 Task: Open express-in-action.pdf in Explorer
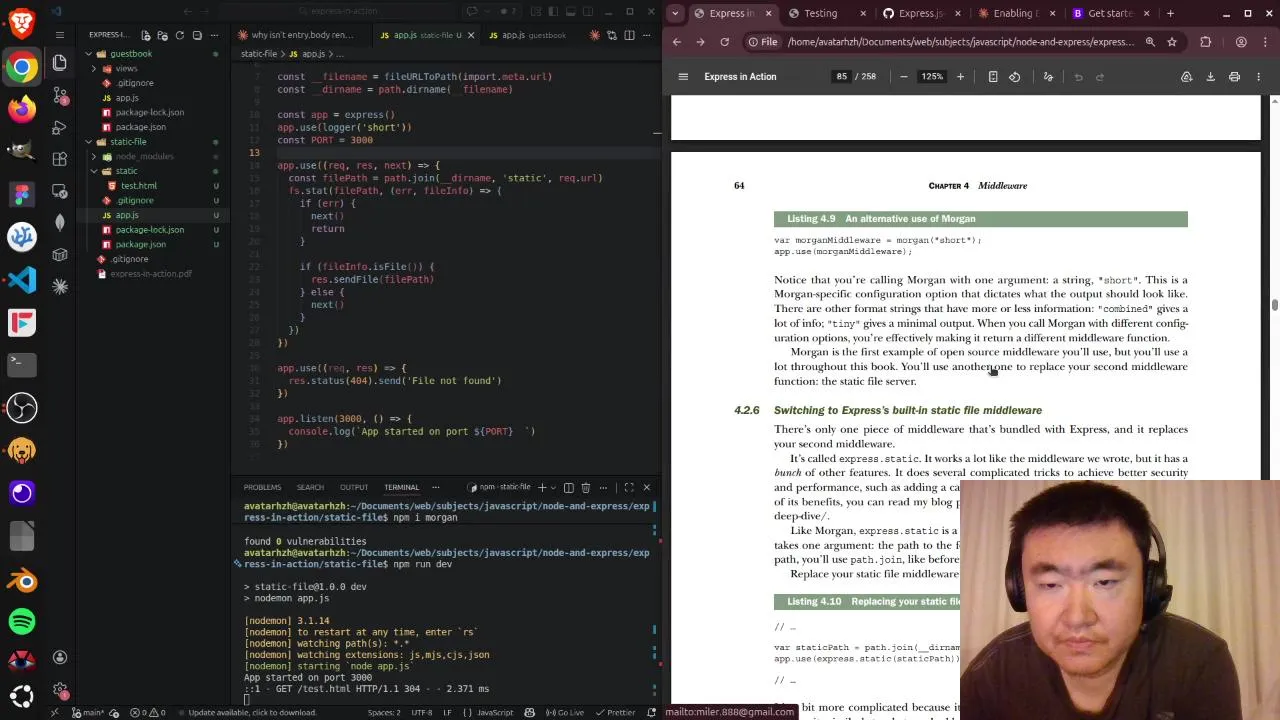pos(151,274)
